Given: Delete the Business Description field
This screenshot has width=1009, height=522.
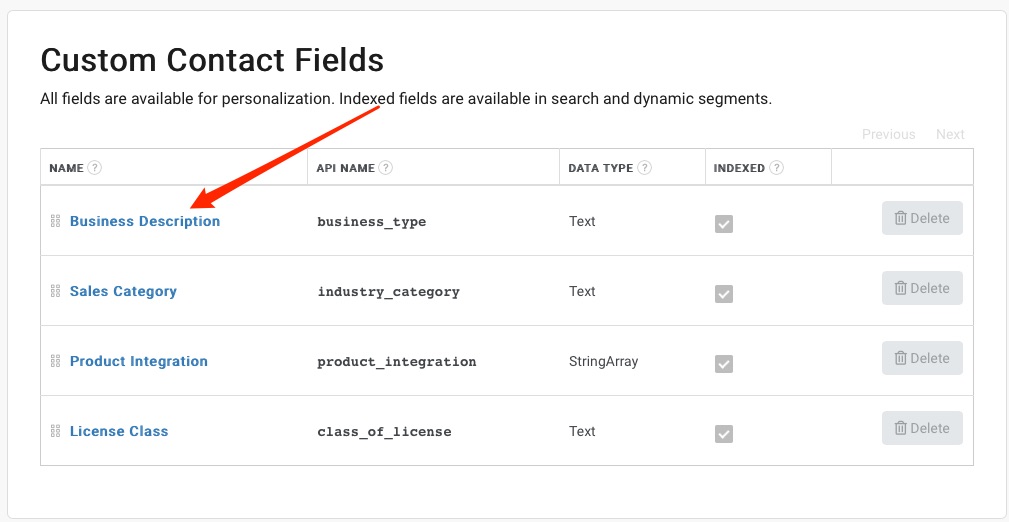Looking at the screenshot, I should click(922, 218).
